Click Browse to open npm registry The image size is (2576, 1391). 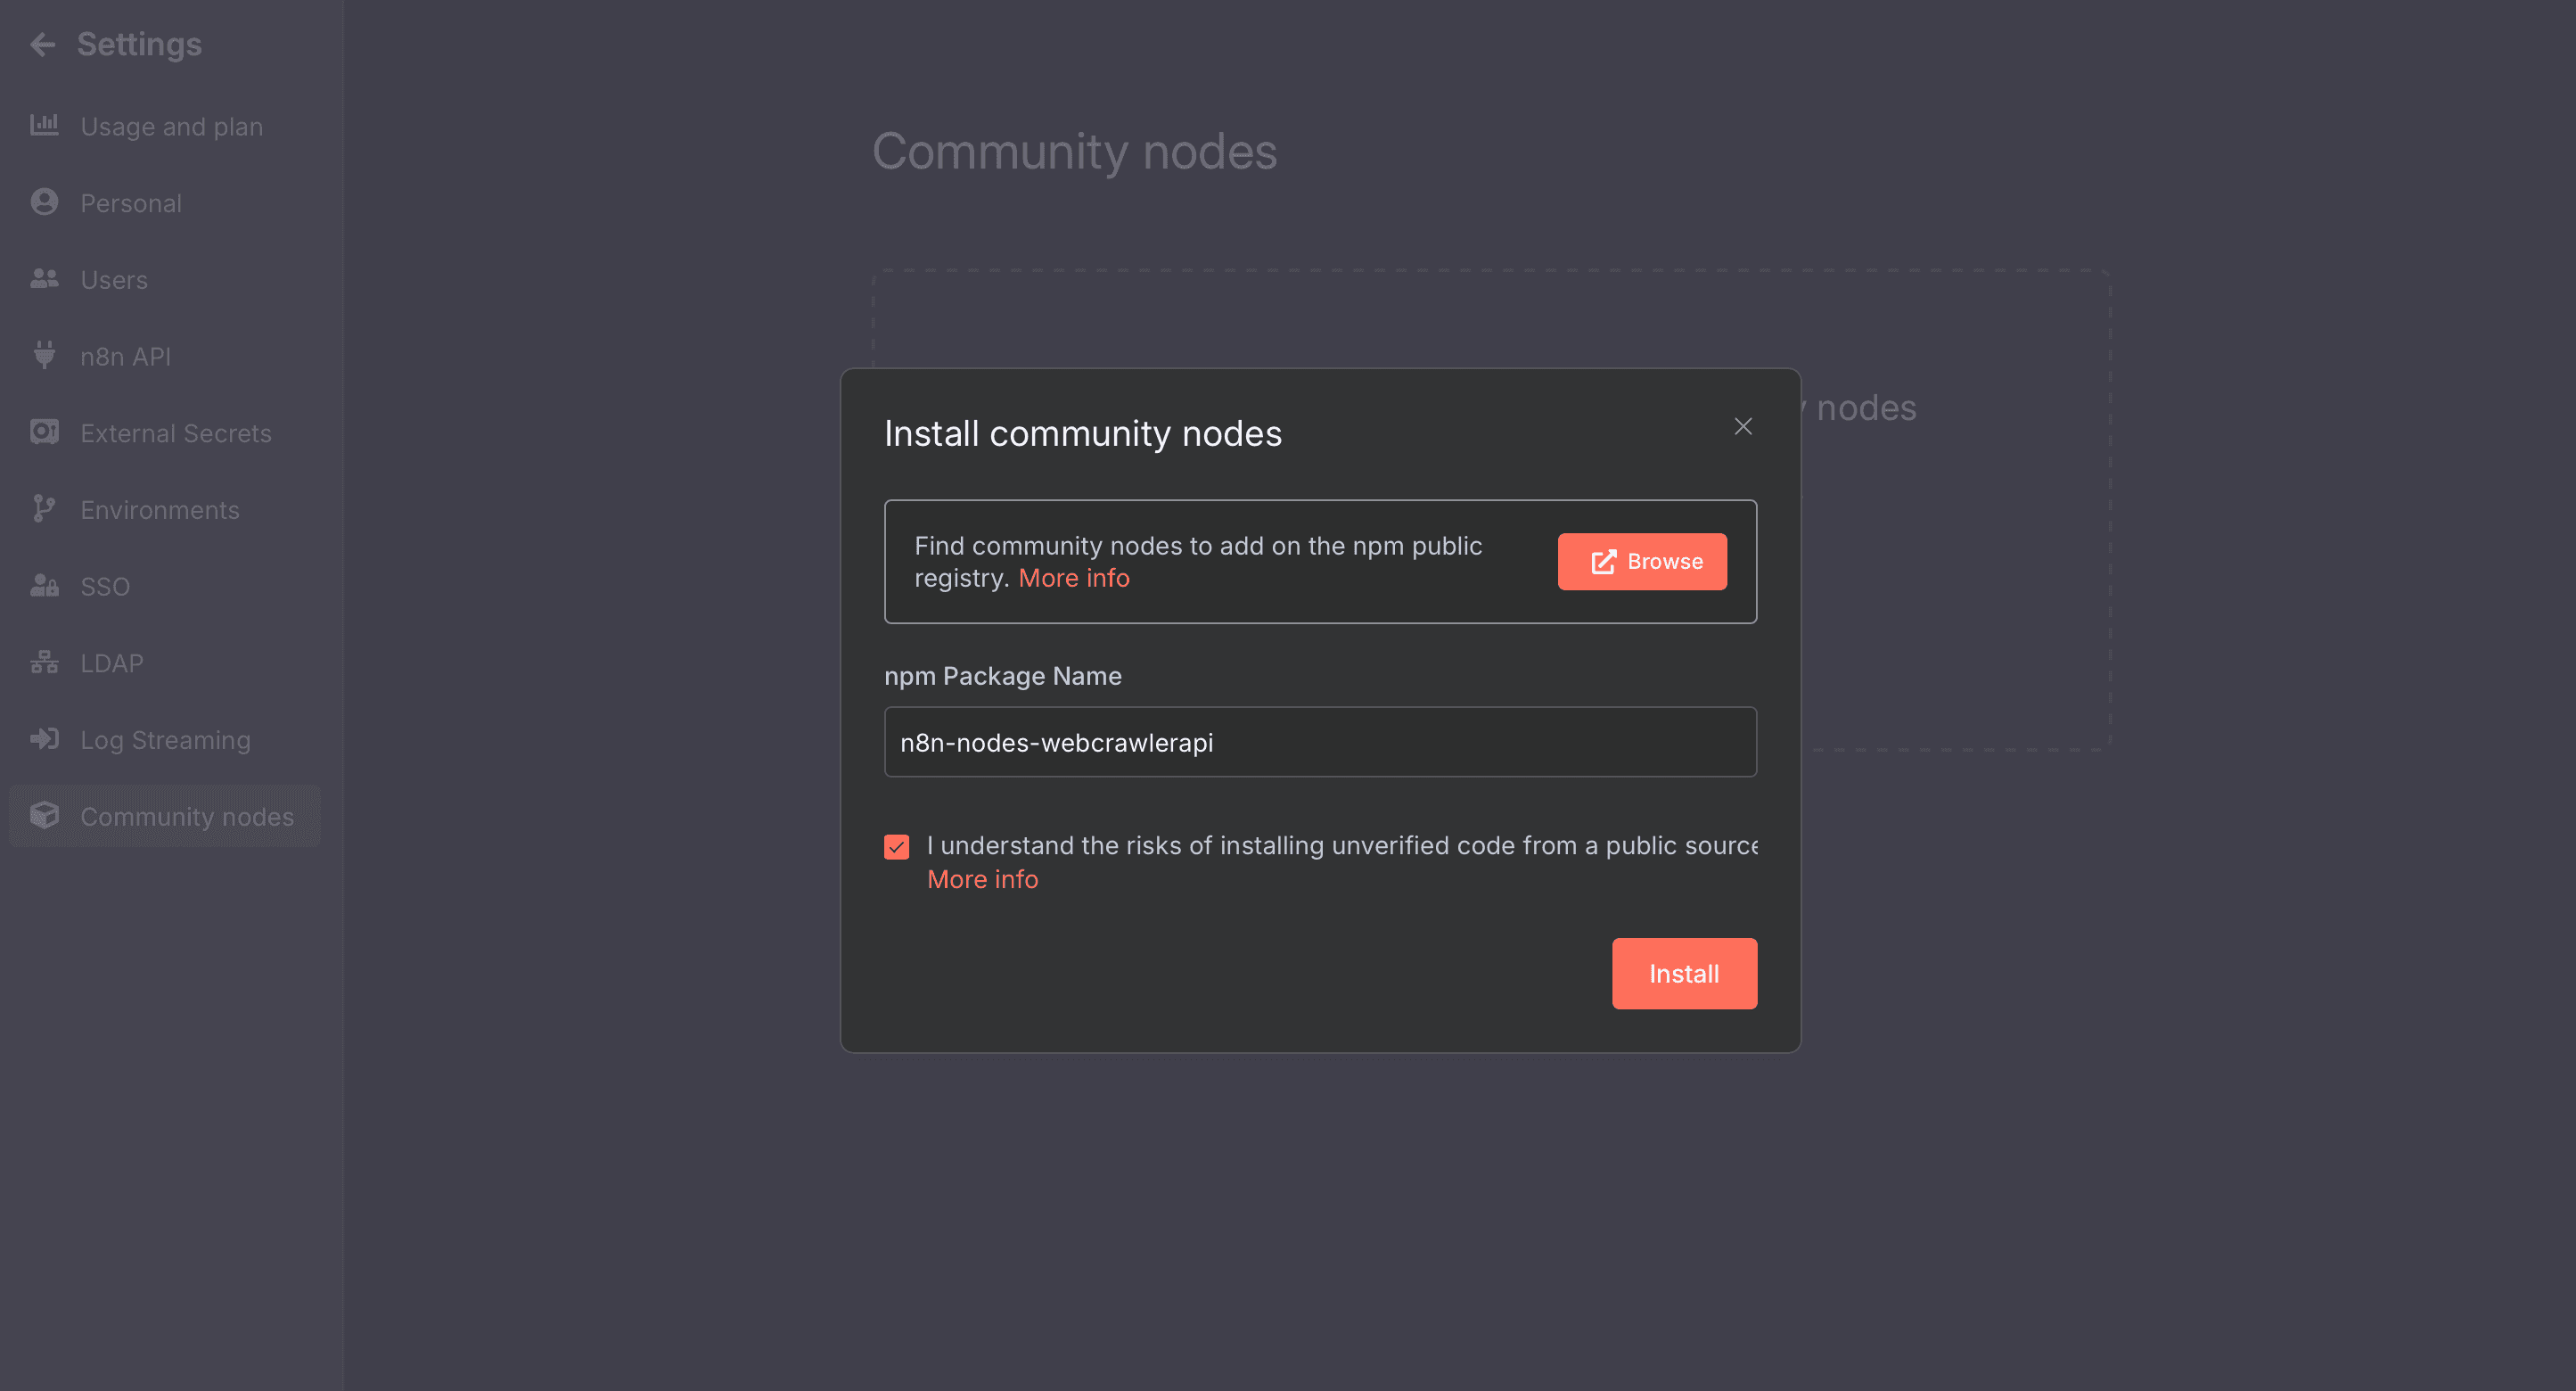[x=1641, y=562]
